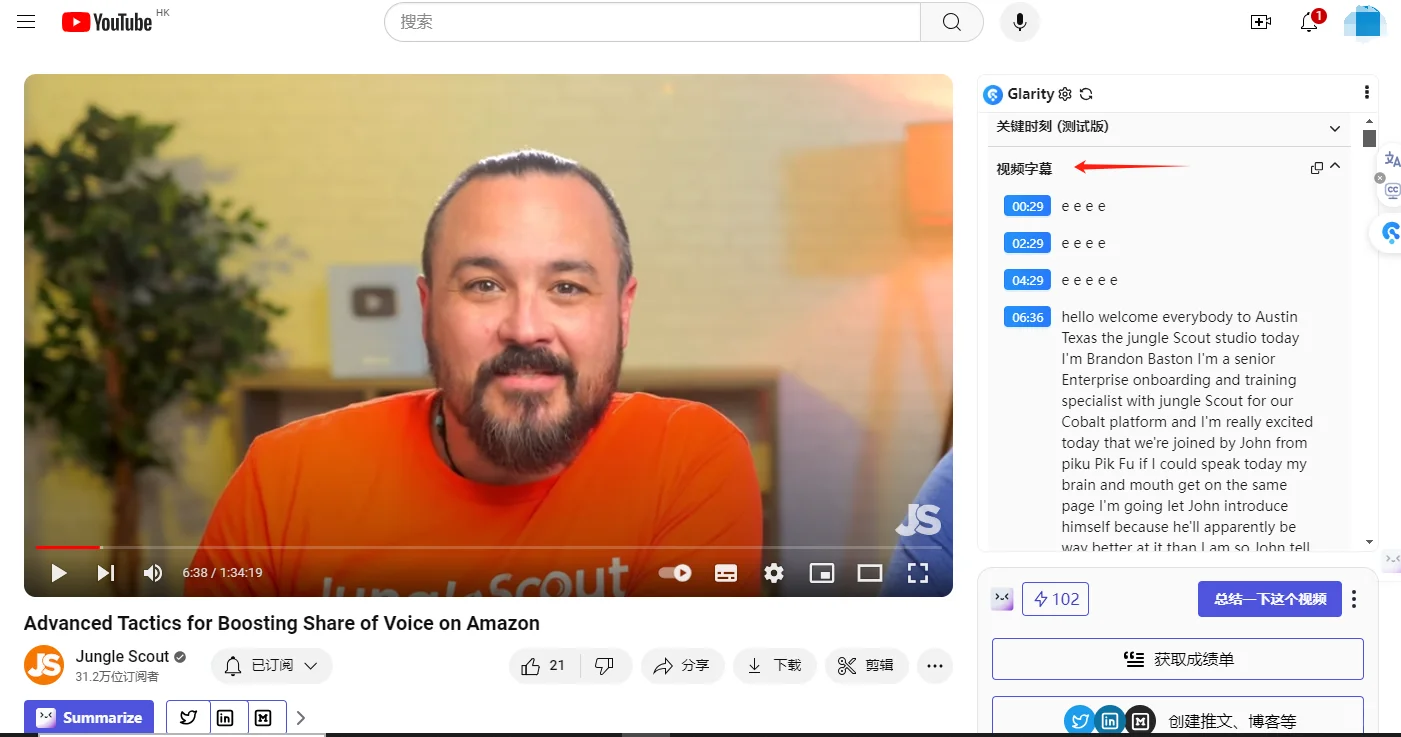Focus the YouTube 搜索 search field
The width and height of the screenshot is (1401, 737).
pos(652,22)
